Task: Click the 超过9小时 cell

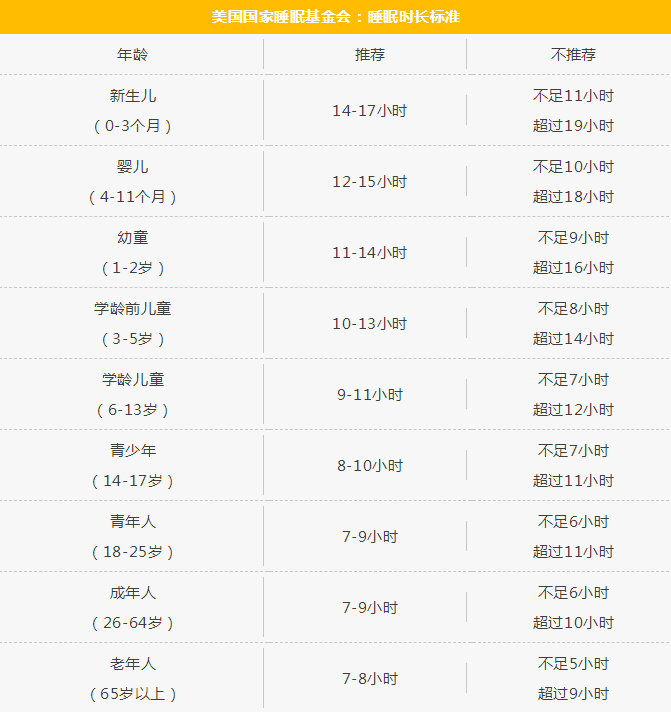Action: [x=573, y=694]
